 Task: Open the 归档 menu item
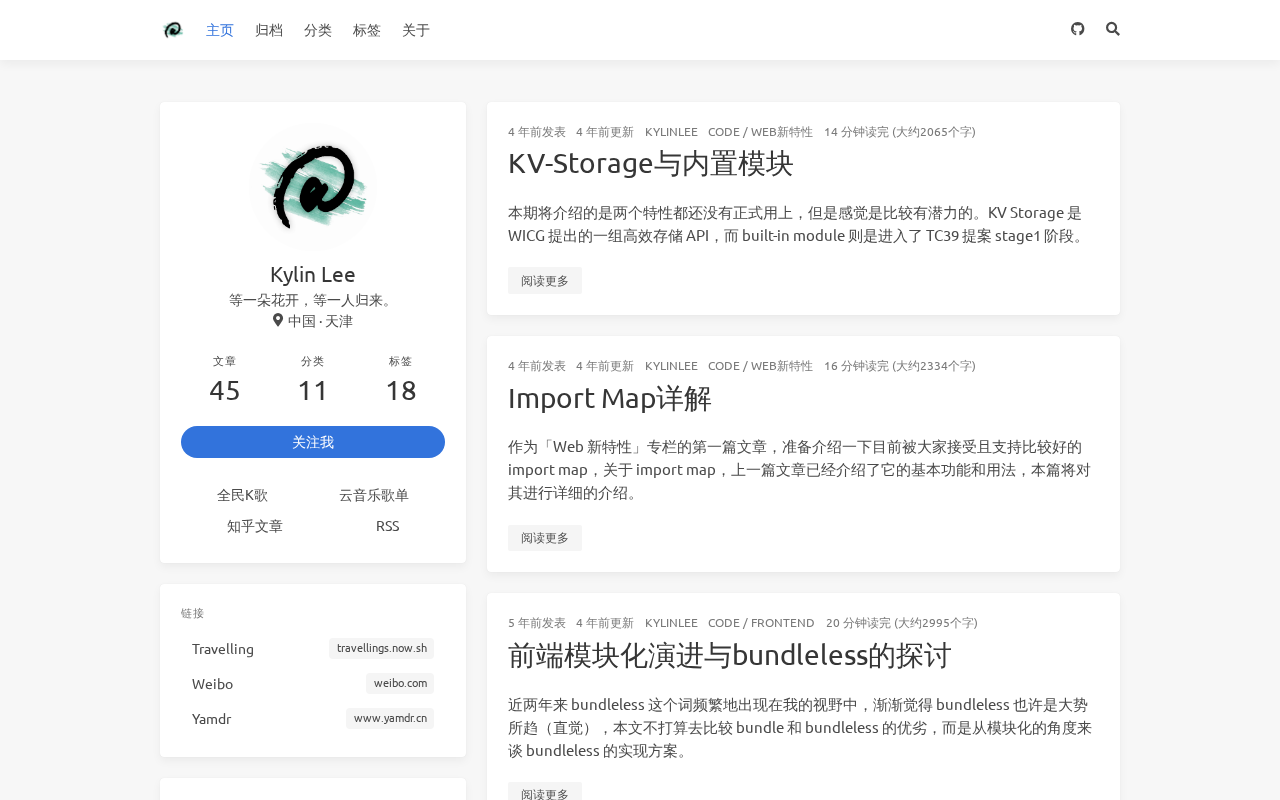click(269, 30)
